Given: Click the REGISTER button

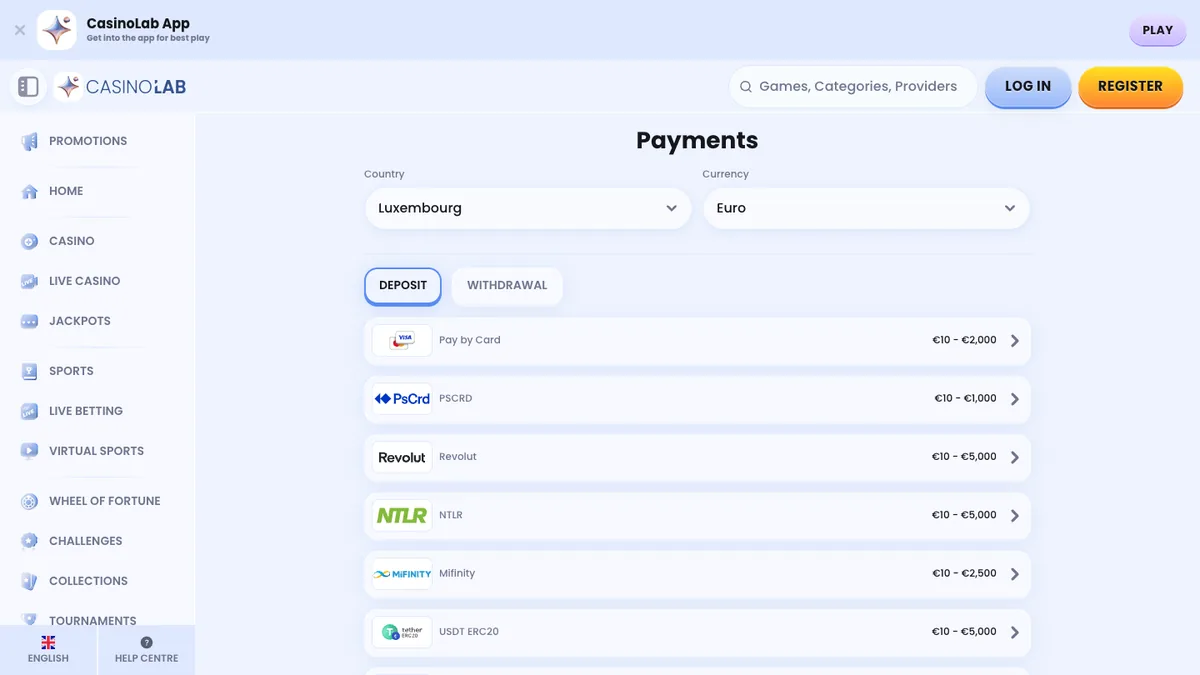Looking at the screenshot, I should pyautogui.click(x=1130, y=87).
